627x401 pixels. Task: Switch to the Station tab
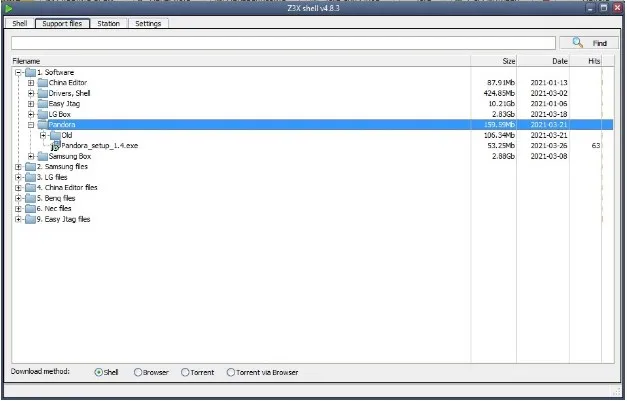click(x=108, y=24)
